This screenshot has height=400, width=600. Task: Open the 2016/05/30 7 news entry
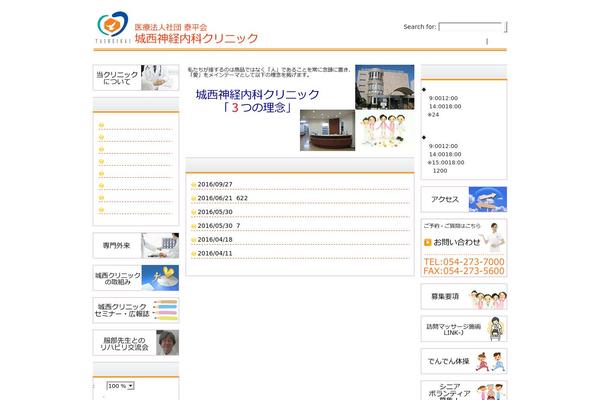coord(218,226)
